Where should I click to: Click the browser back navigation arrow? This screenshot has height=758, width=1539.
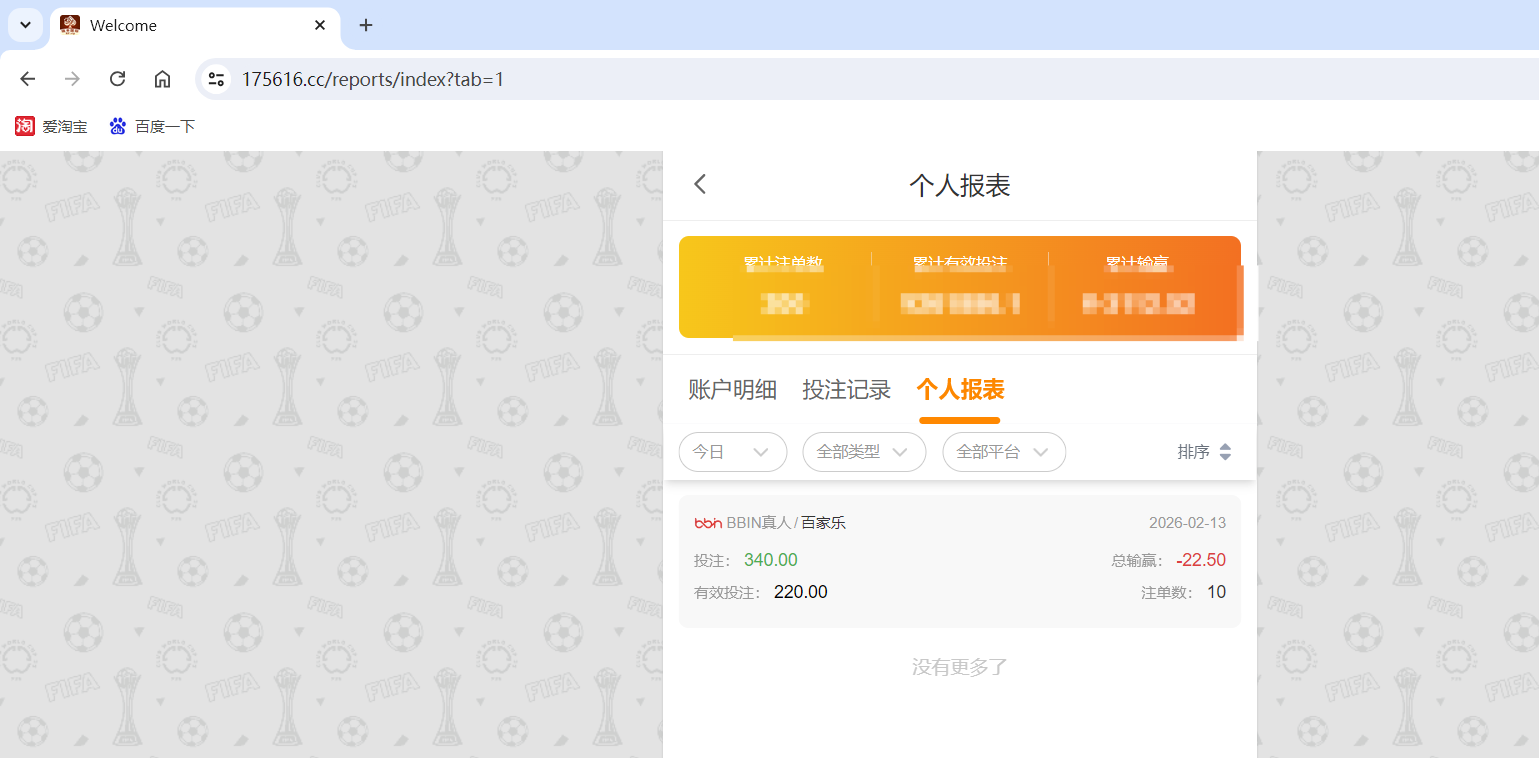point(27,78)
